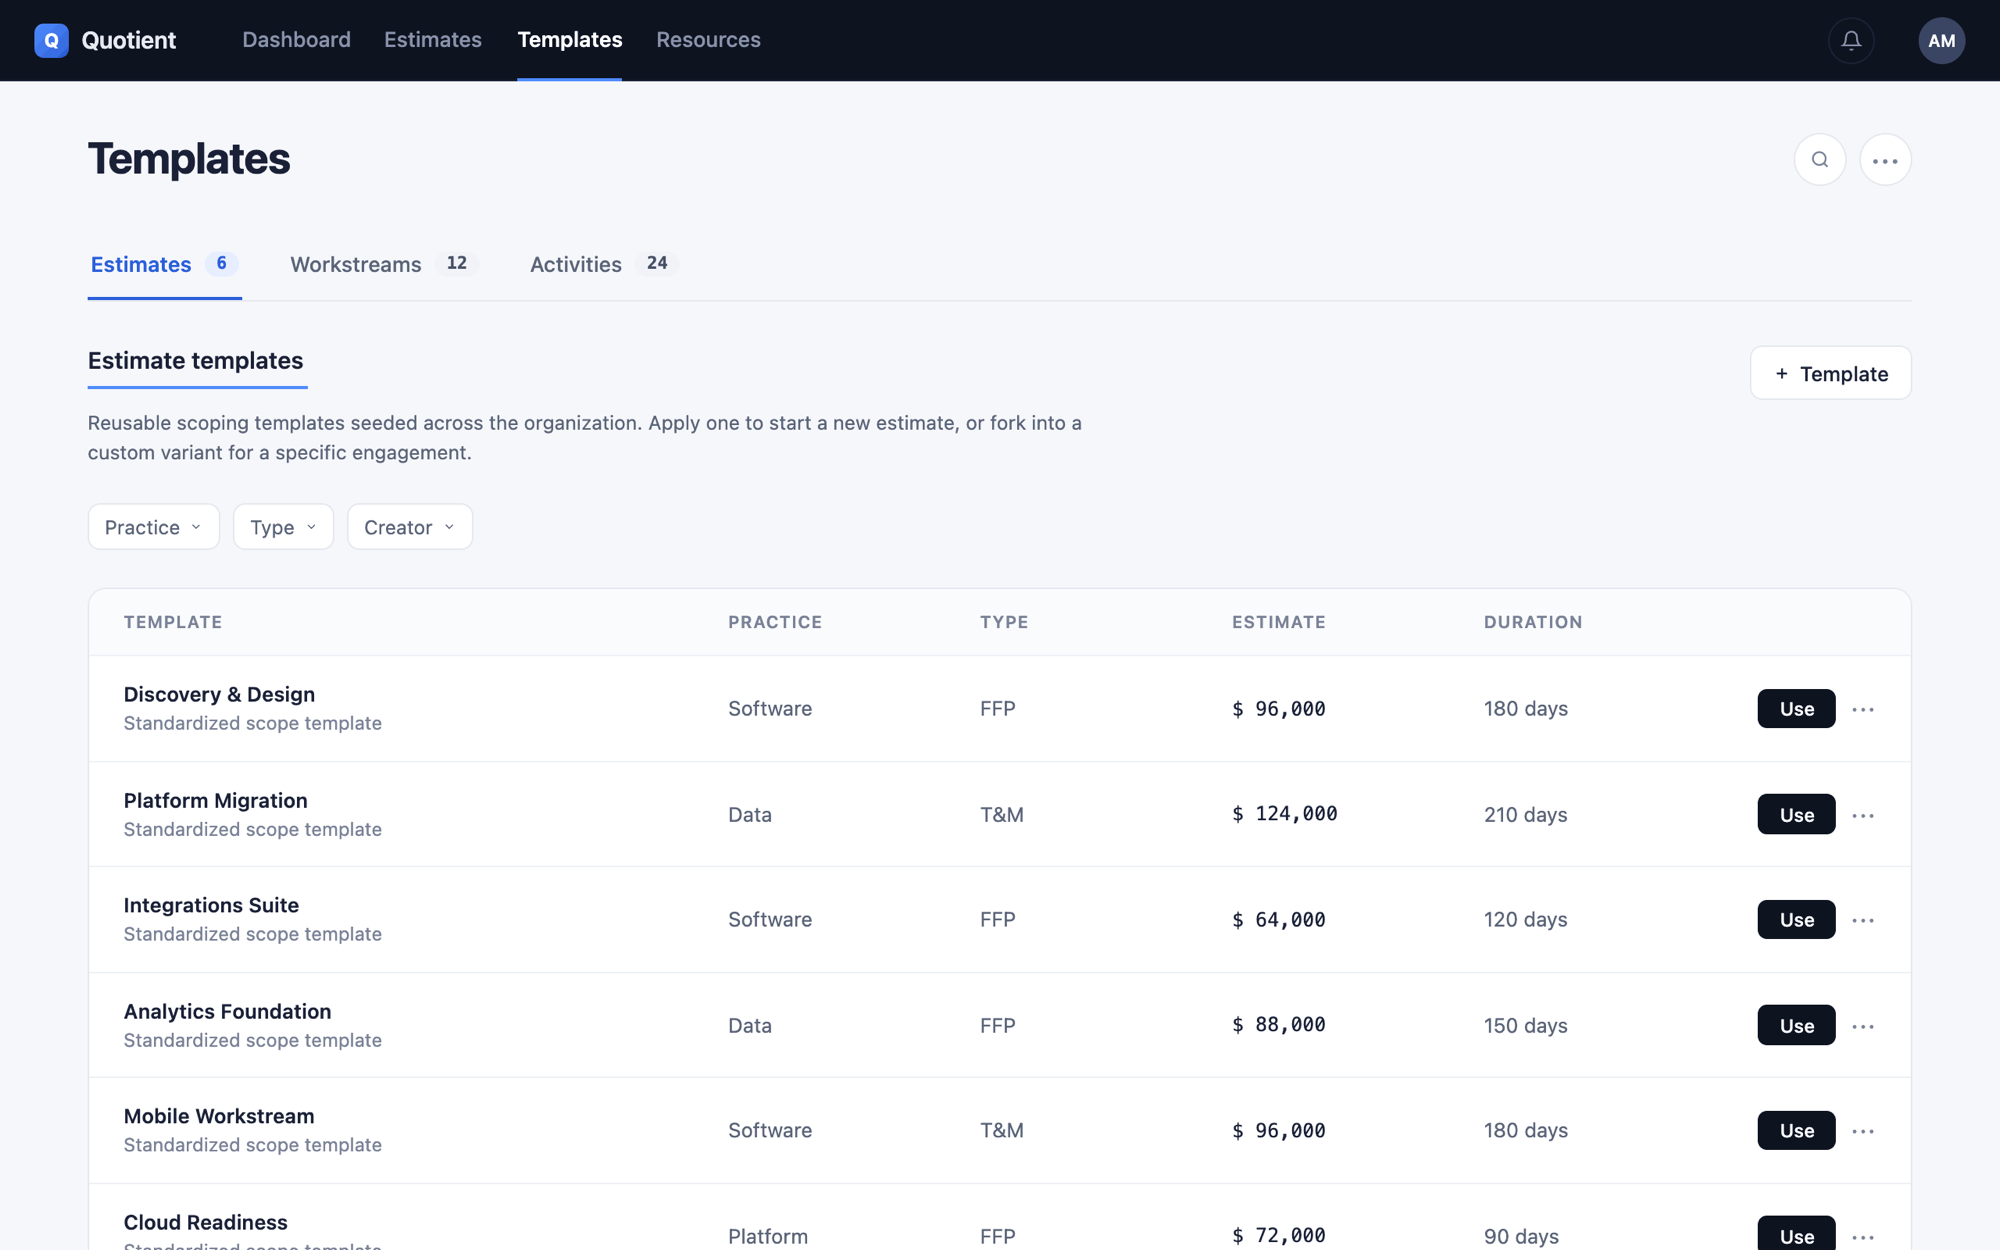Image resolution: width=2000 pixels, height=1250 pixels.
Task: Click the $ 88,000 estimate value
Action: pyautogui.click(x=1279, y=1025)
